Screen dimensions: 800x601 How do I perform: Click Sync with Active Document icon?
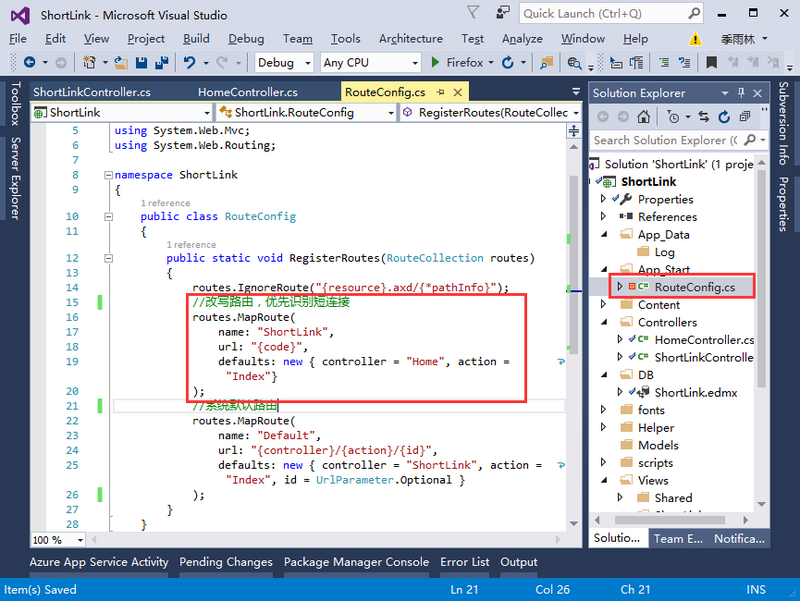(x=704, y=117)
